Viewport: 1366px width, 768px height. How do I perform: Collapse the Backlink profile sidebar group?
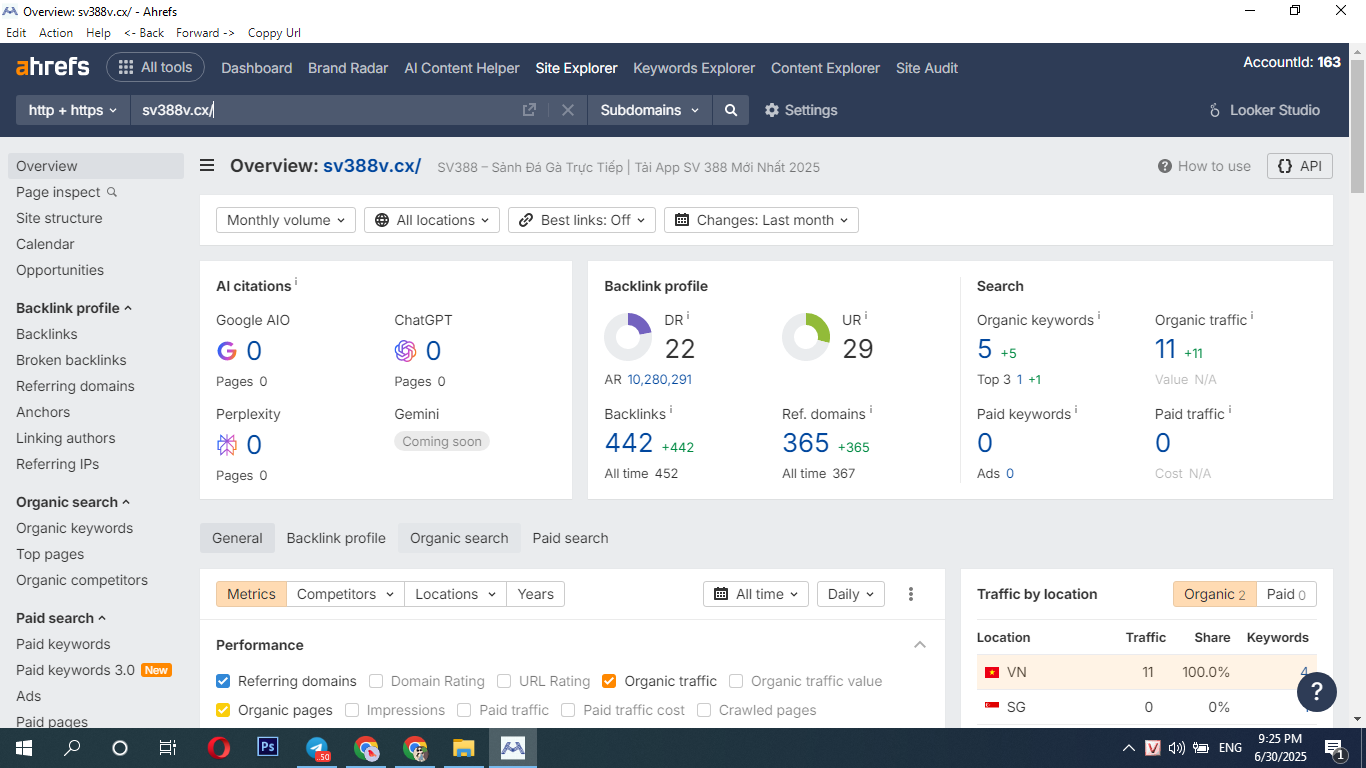coord(74,308)
